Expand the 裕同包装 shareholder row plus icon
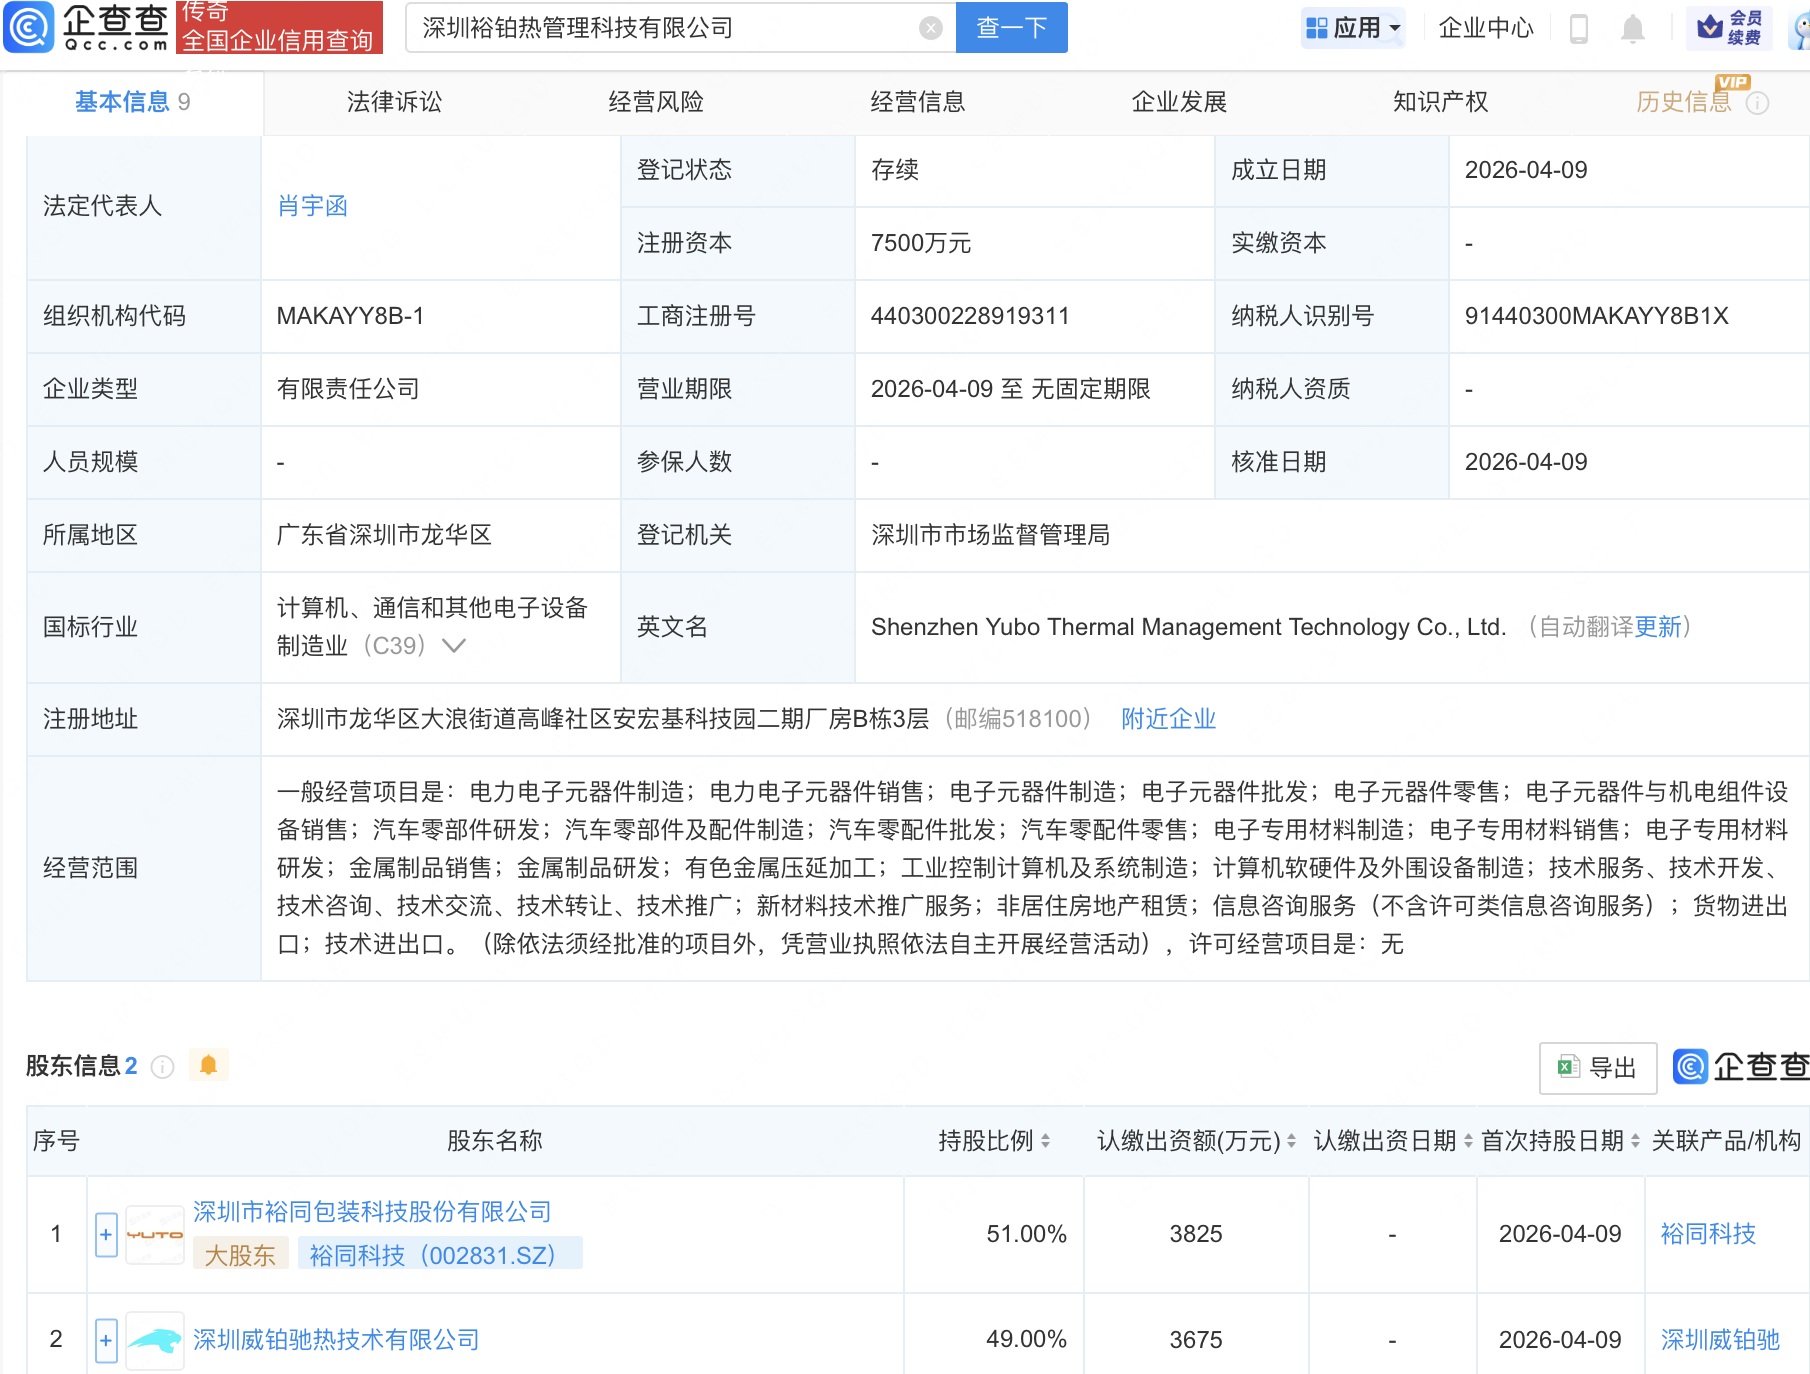Screen dimensions: 1810x1374 105,1233
